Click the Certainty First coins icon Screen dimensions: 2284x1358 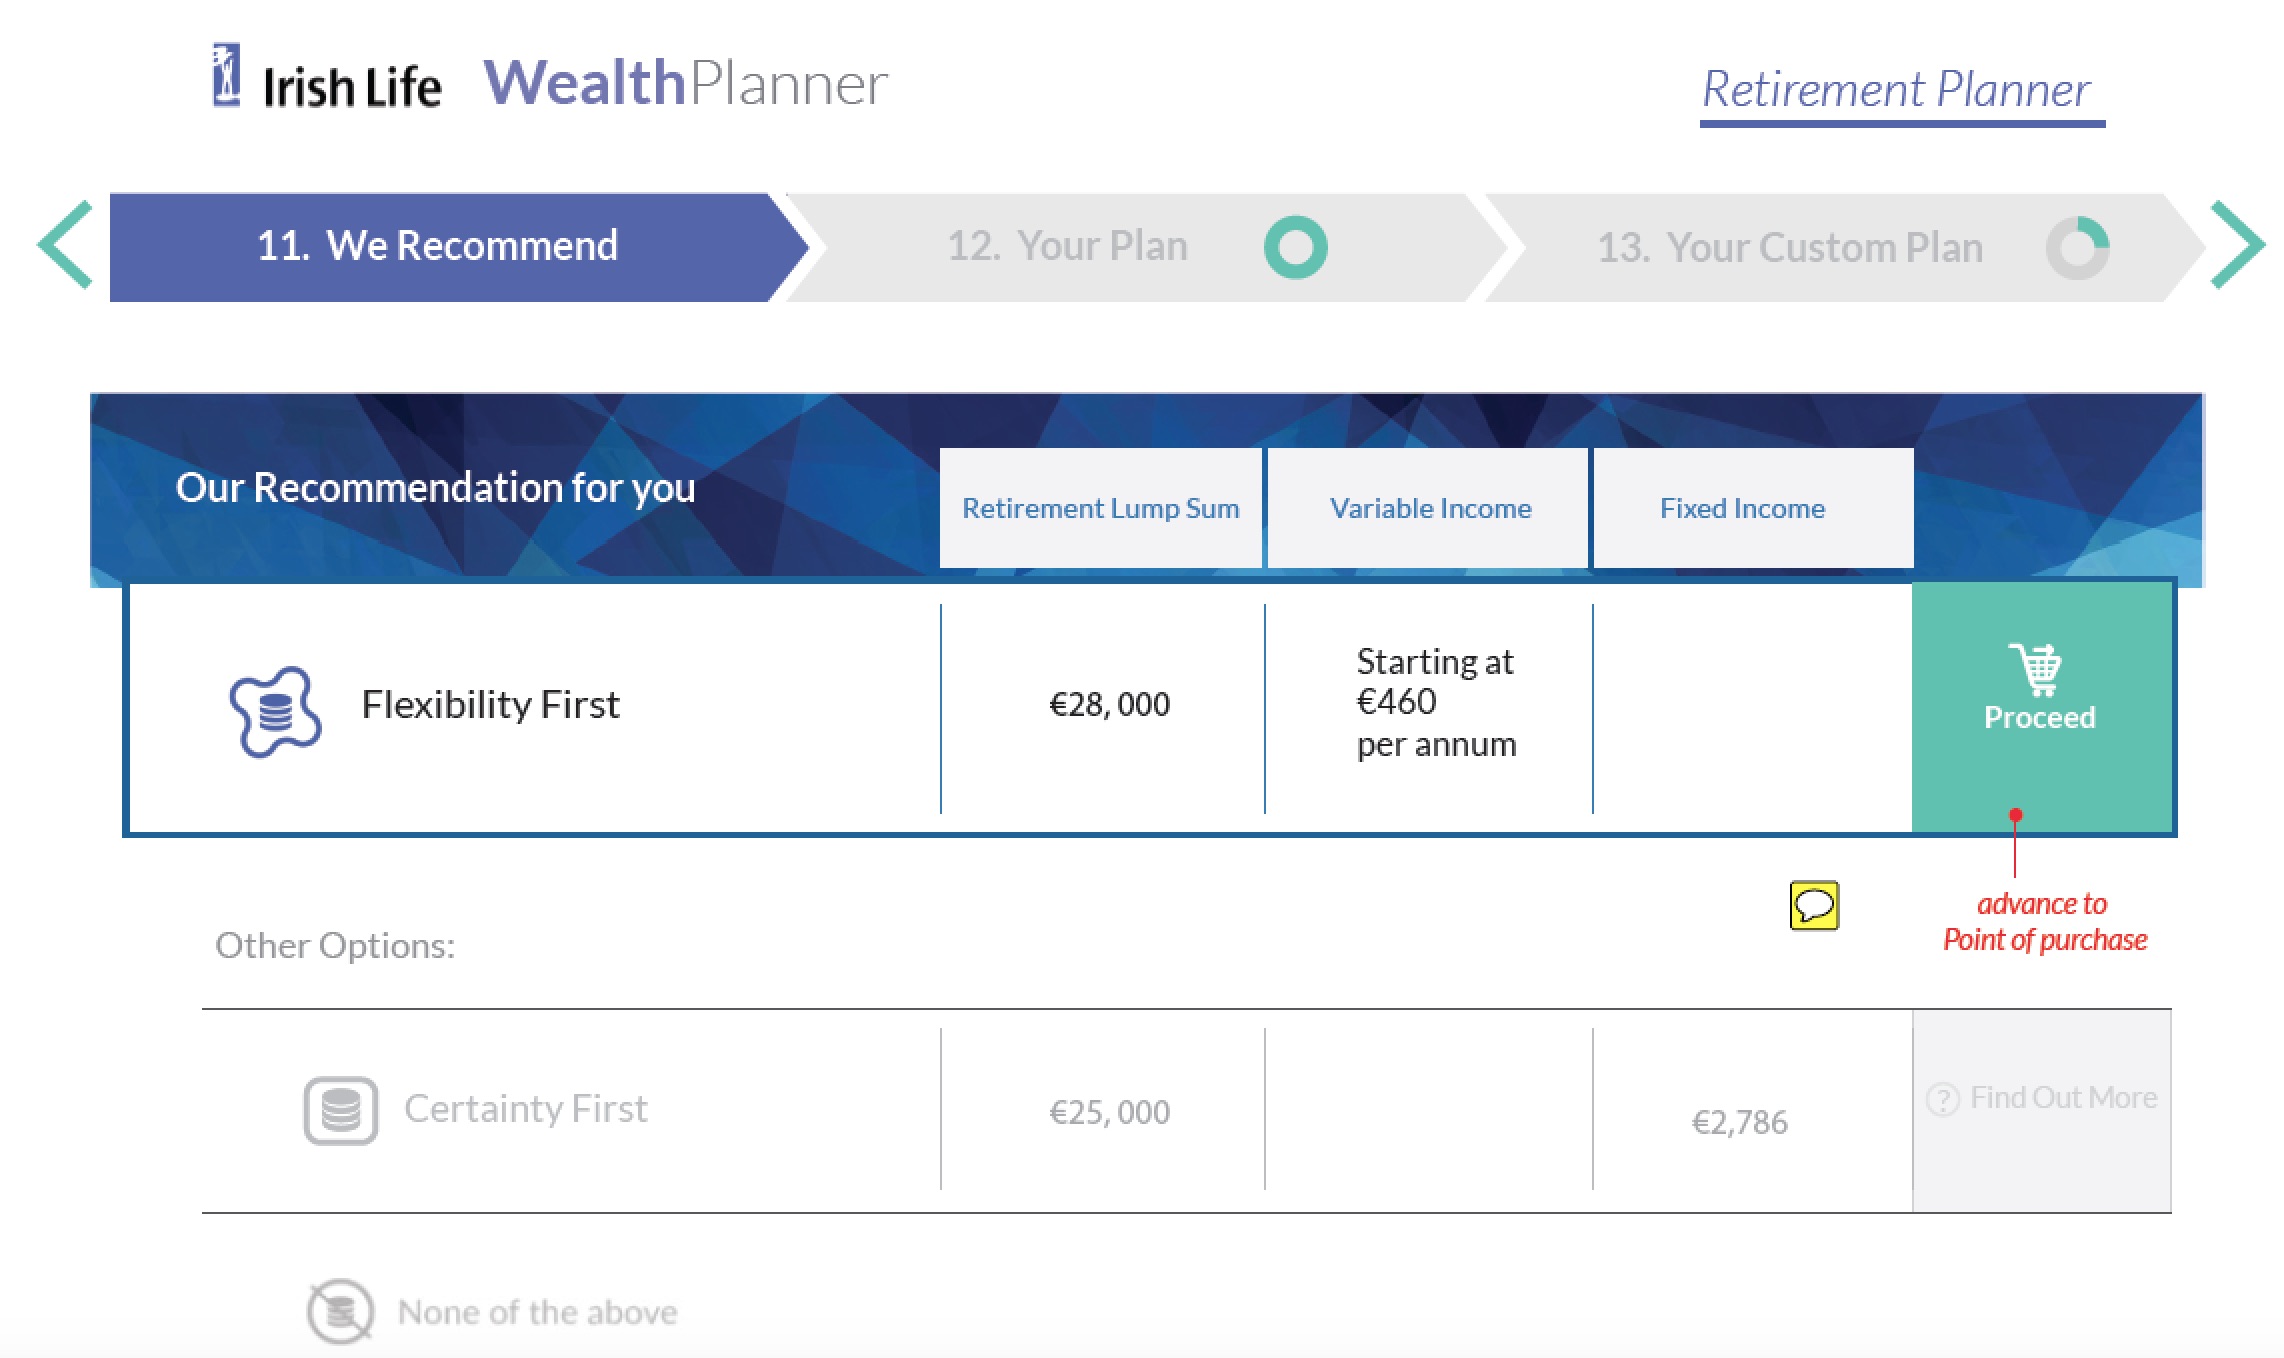(341, 1110)
